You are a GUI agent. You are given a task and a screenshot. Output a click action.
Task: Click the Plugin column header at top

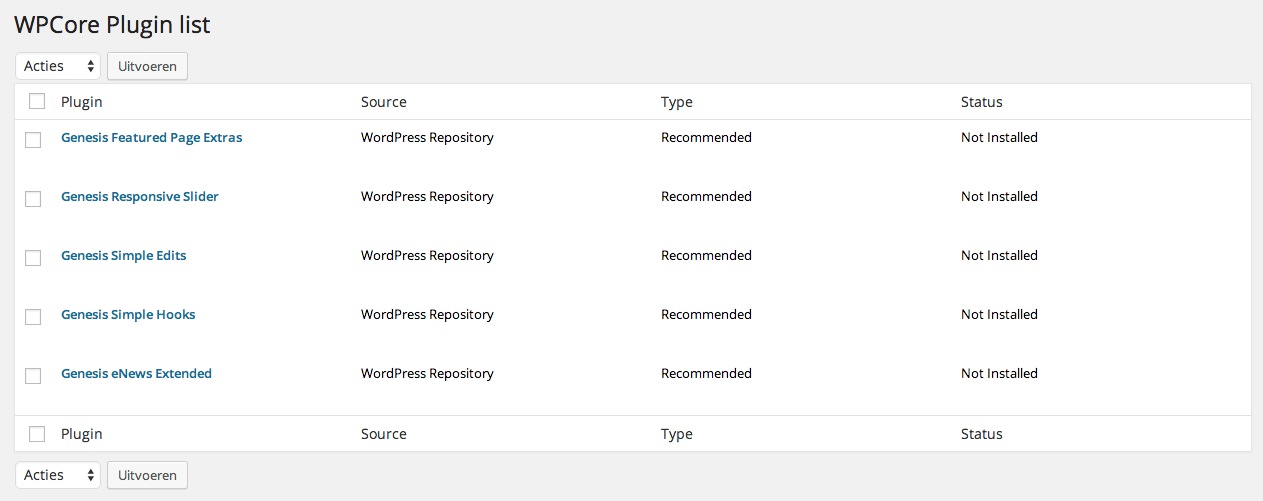pos(82,102)
